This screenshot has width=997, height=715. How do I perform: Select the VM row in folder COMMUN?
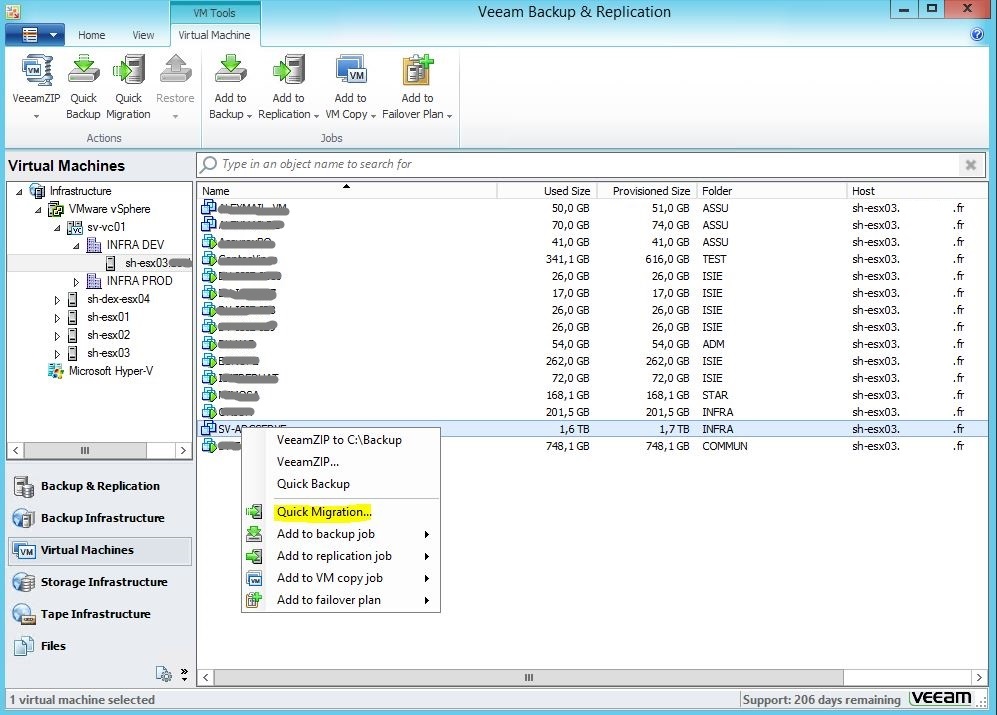pos(592,446)
